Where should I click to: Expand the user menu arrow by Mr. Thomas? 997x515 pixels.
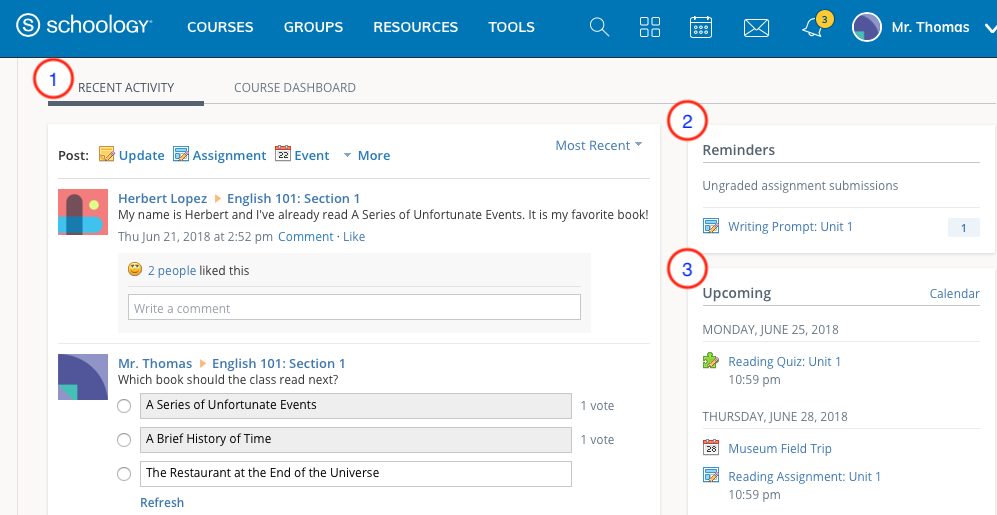point(990,27)
